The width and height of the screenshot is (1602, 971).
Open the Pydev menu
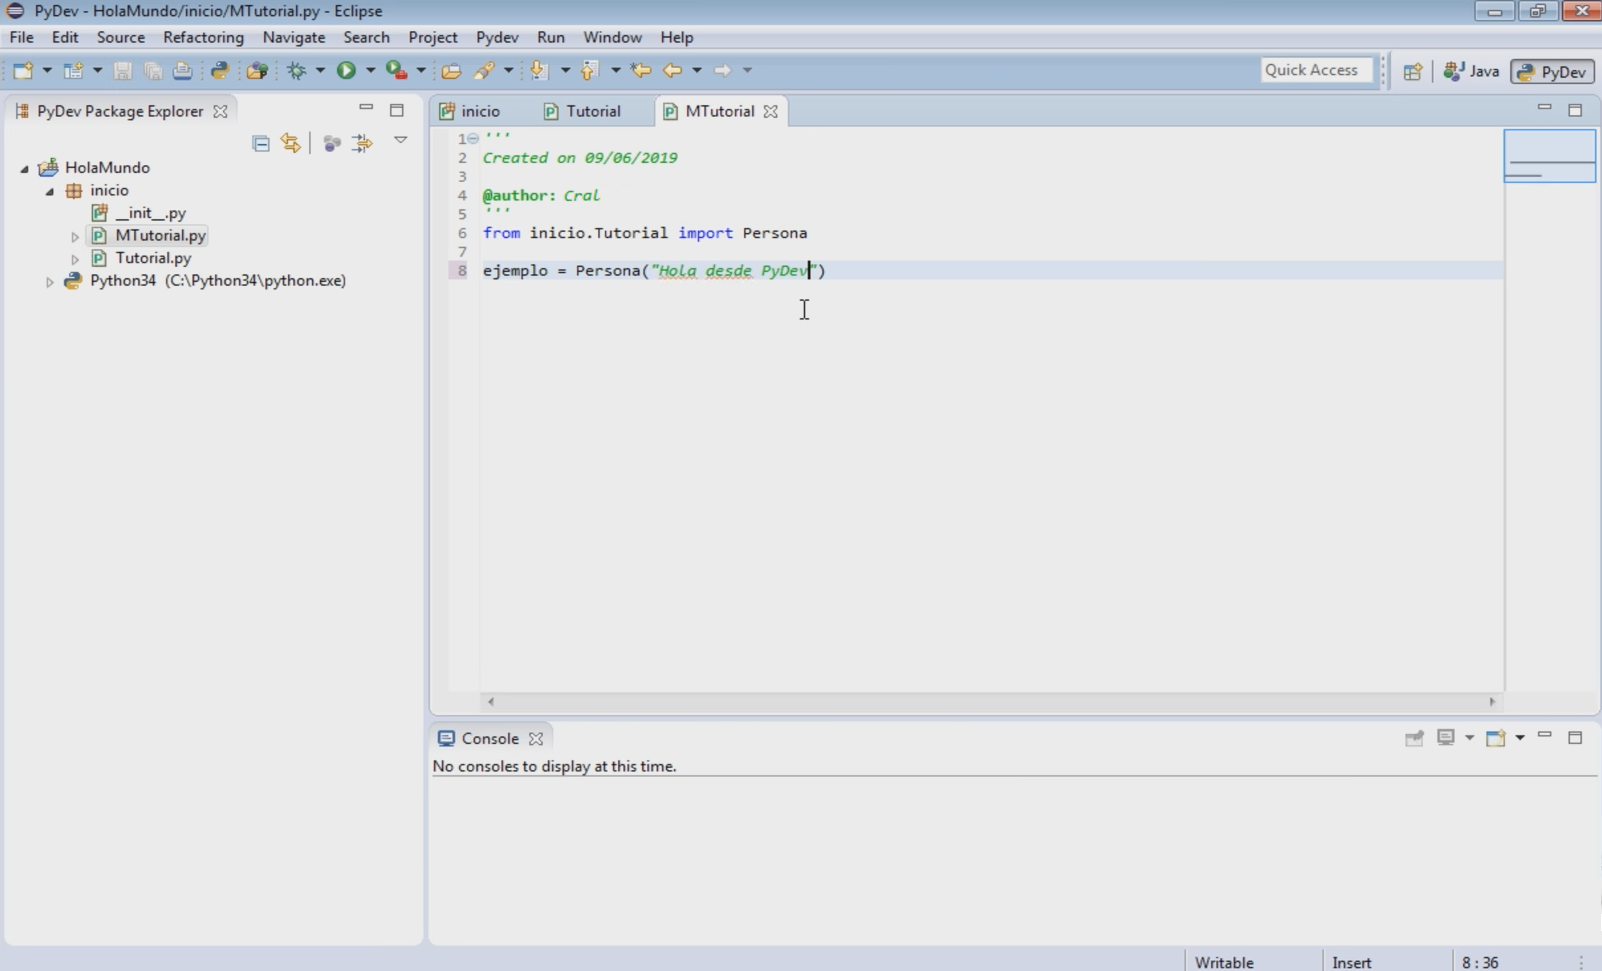point(496,37)
